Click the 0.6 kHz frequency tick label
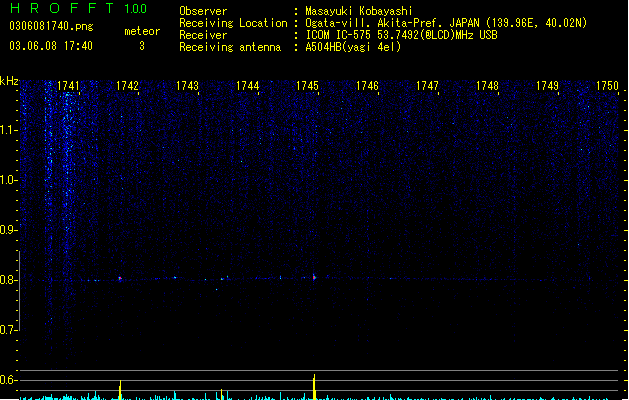The width and height of the screenshot is (629, 400). (x=8, y=380)
